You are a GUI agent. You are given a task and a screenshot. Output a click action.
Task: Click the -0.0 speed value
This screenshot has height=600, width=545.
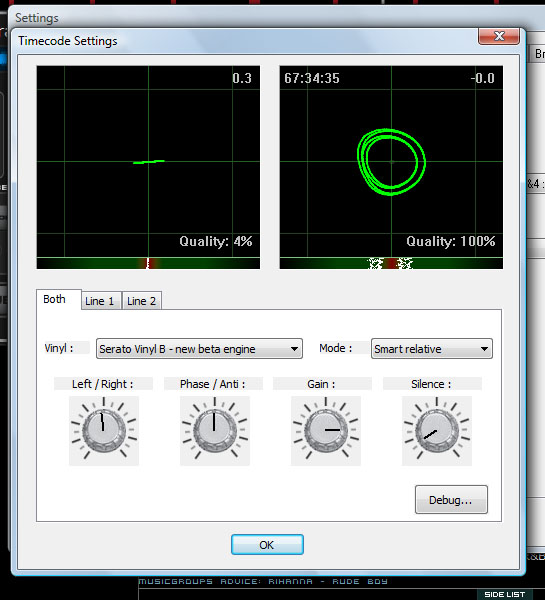click(x=483, y=78)
